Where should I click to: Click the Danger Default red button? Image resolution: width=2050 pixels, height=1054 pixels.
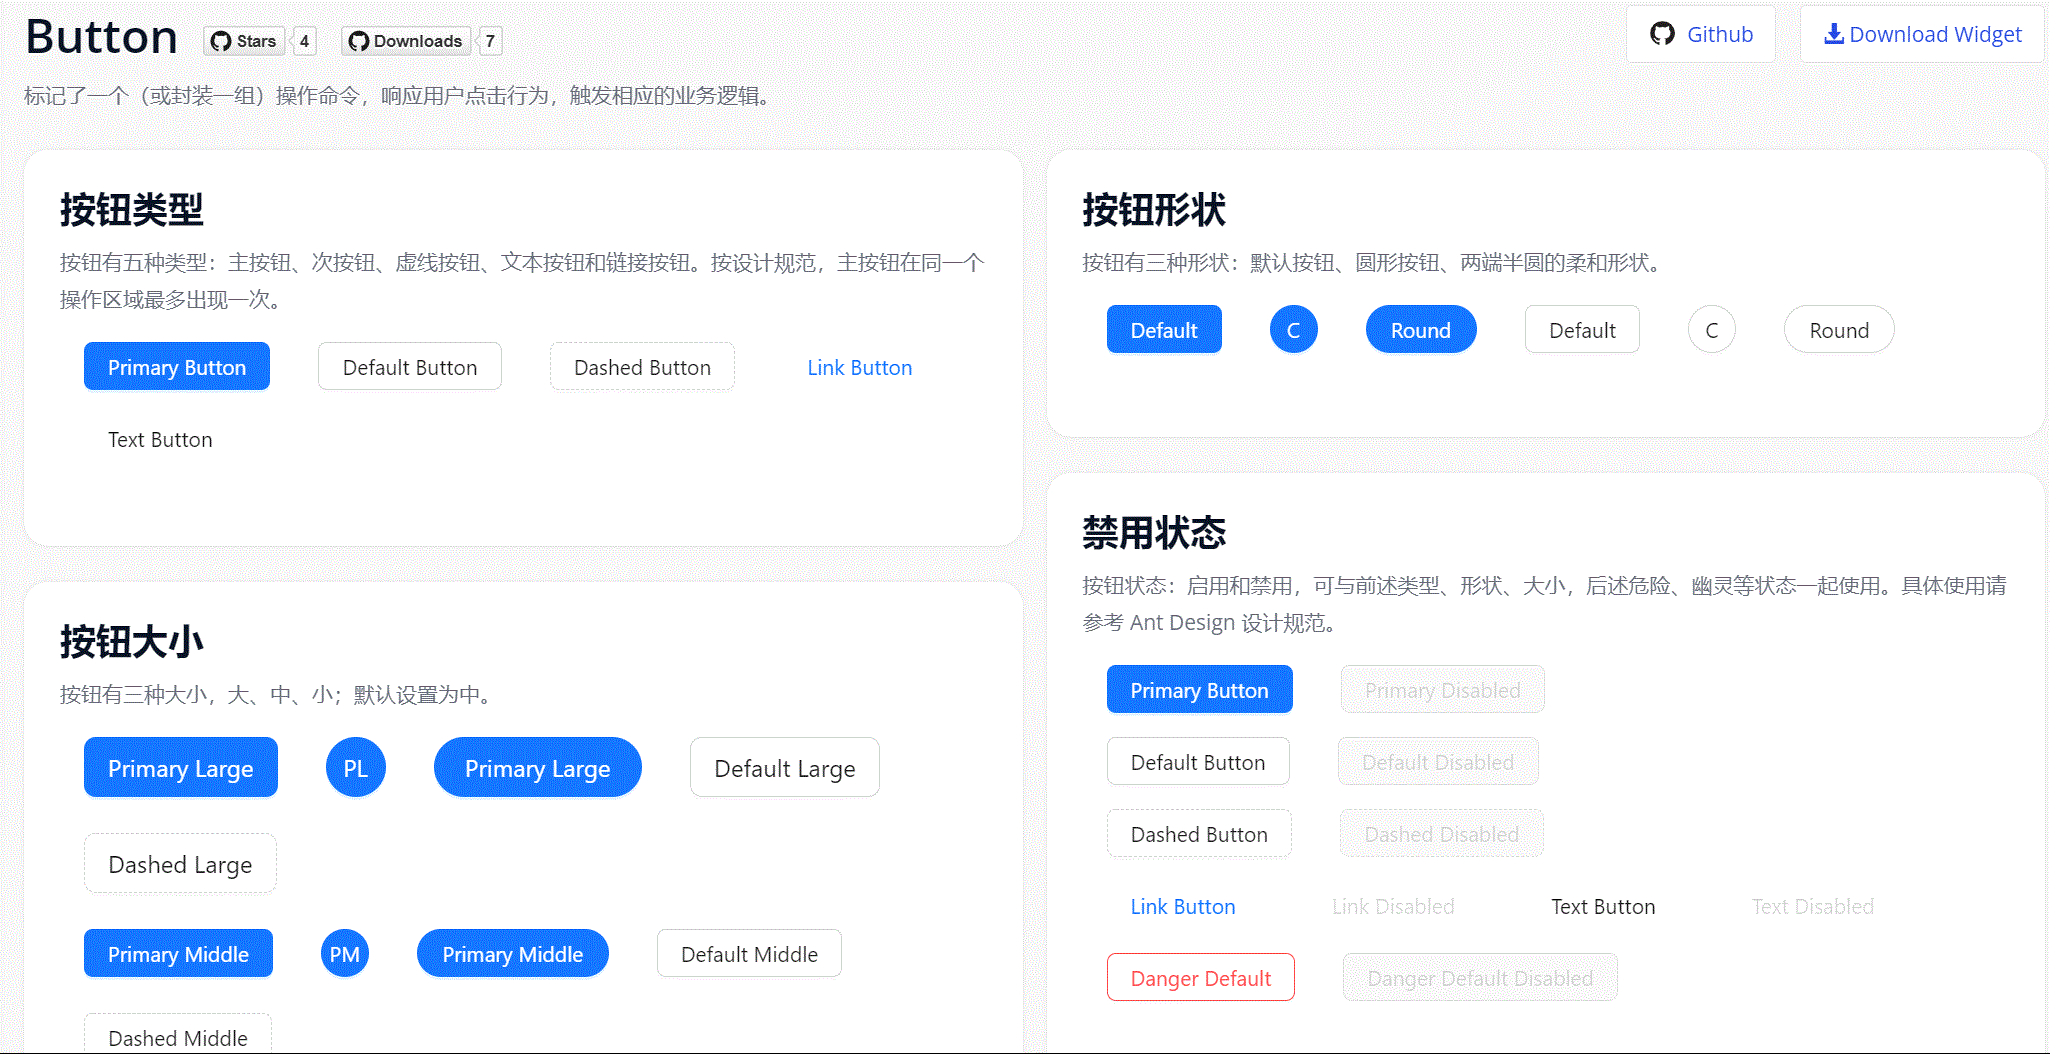point(1200,977)
